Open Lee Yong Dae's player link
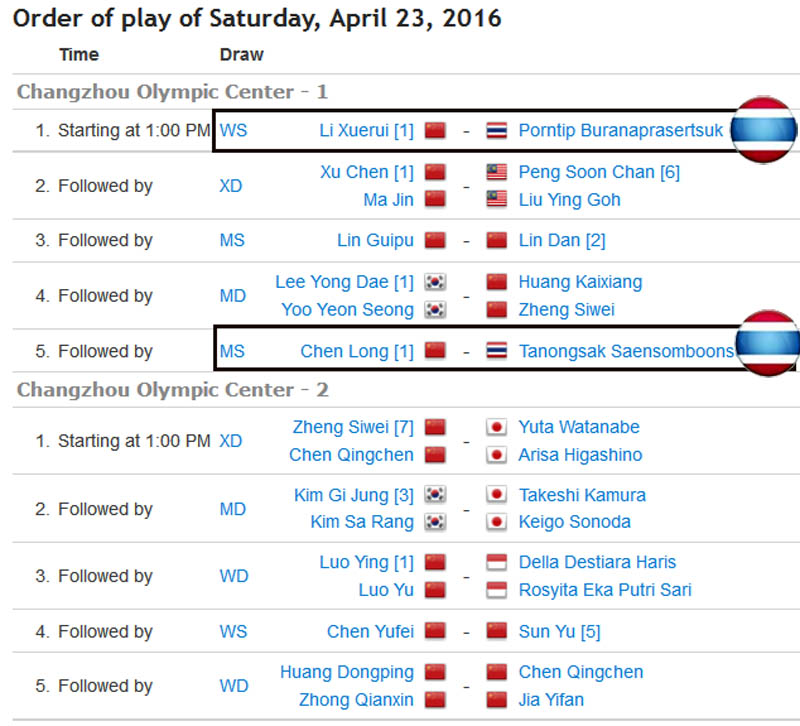 pos(344,282)
